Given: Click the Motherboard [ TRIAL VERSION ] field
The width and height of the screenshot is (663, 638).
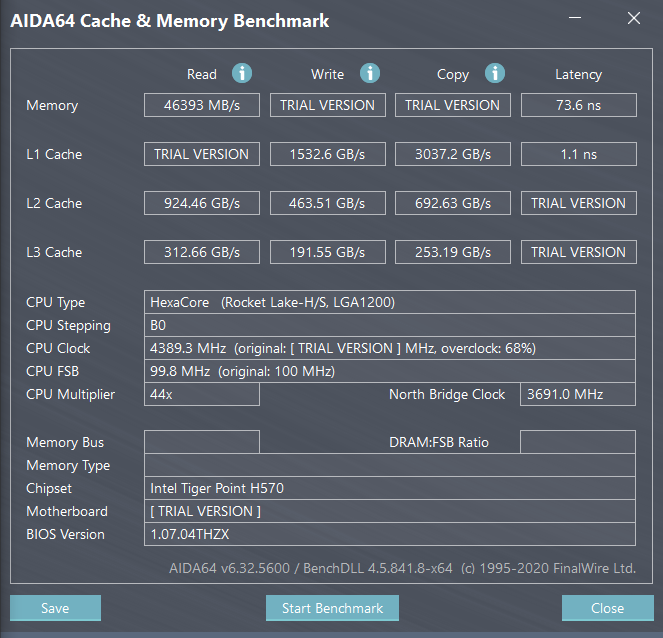Looking at the screenshot, I should pos(390,511).
